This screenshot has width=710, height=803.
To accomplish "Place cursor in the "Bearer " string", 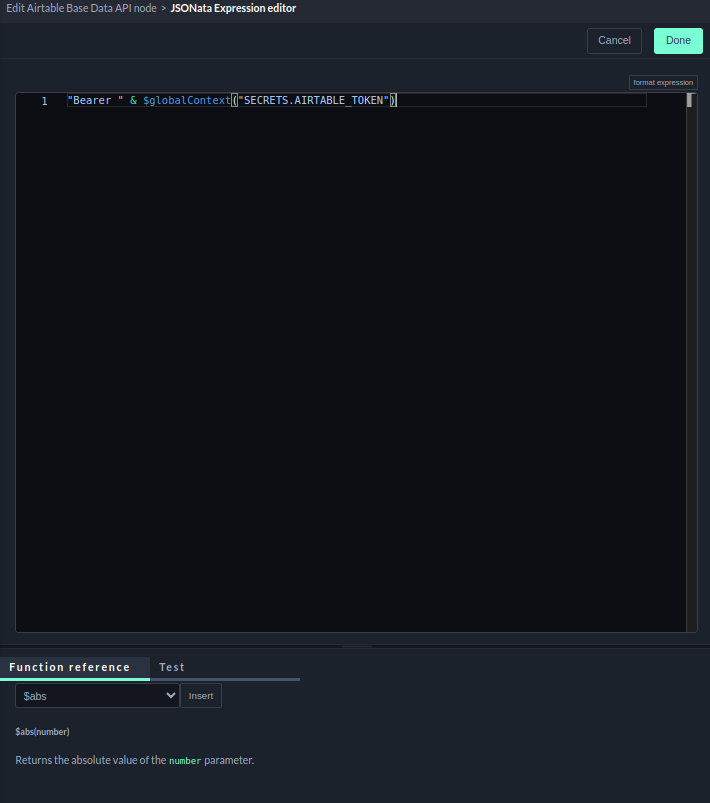I will [94, 101].
